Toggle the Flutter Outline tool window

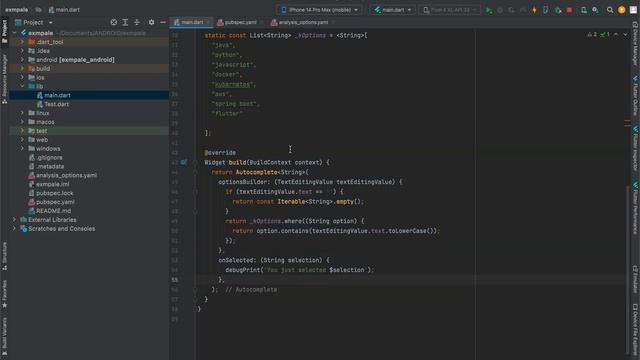[x=635, y=95]
